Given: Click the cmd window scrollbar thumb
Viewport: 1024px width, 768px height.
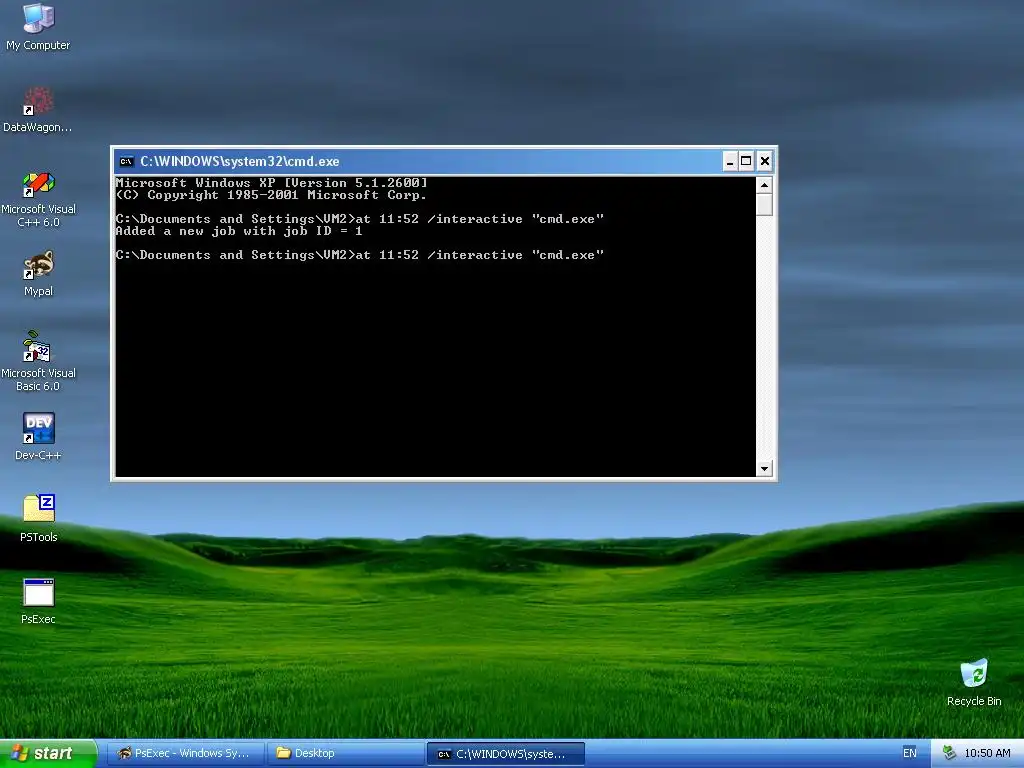Looking at the screenshot, I should (764, 204).
